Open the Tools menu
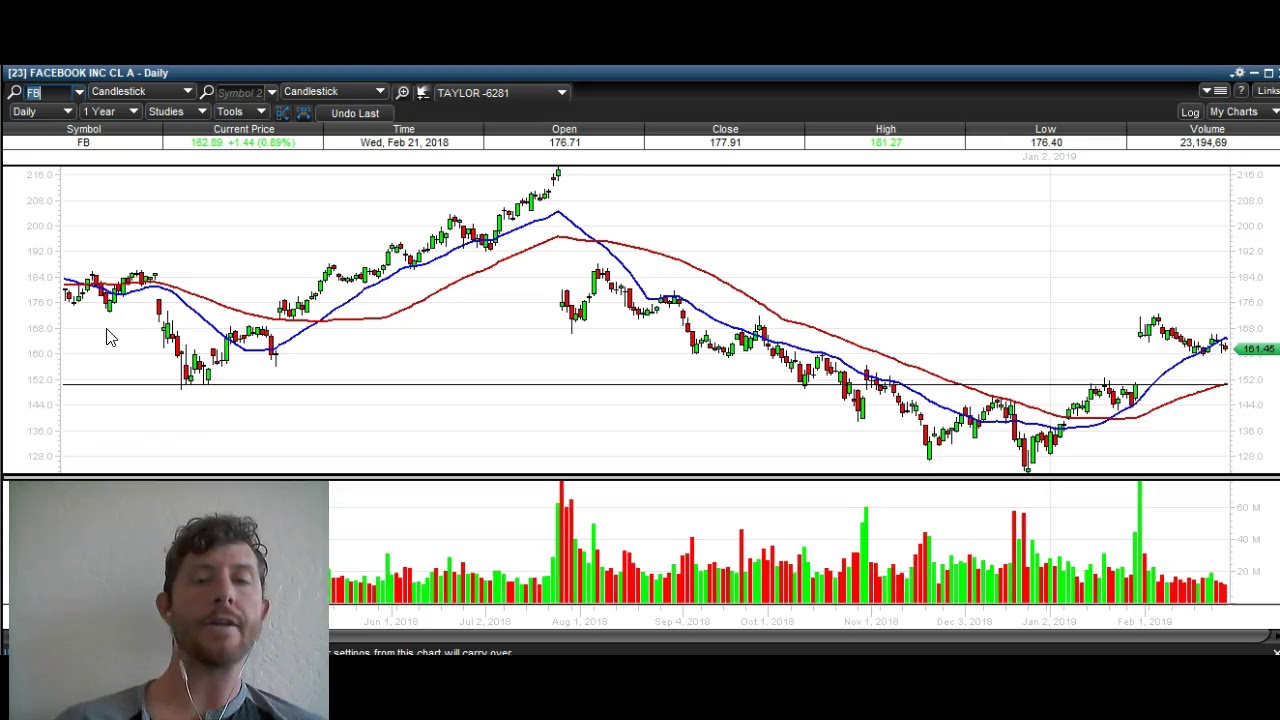 click(241, 112)
